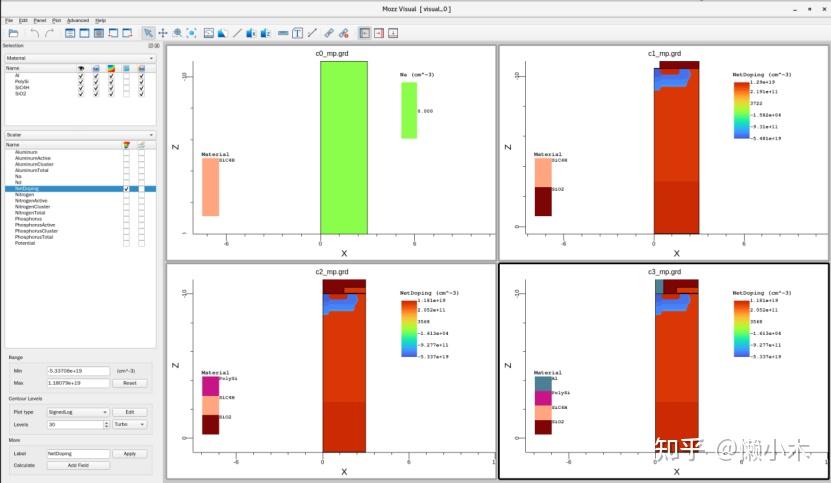Image resolution: width=831 pixels, height=483 pixels.
Task: Click the Reset range button
Action: pyautogui.click(x=130, y=383)
